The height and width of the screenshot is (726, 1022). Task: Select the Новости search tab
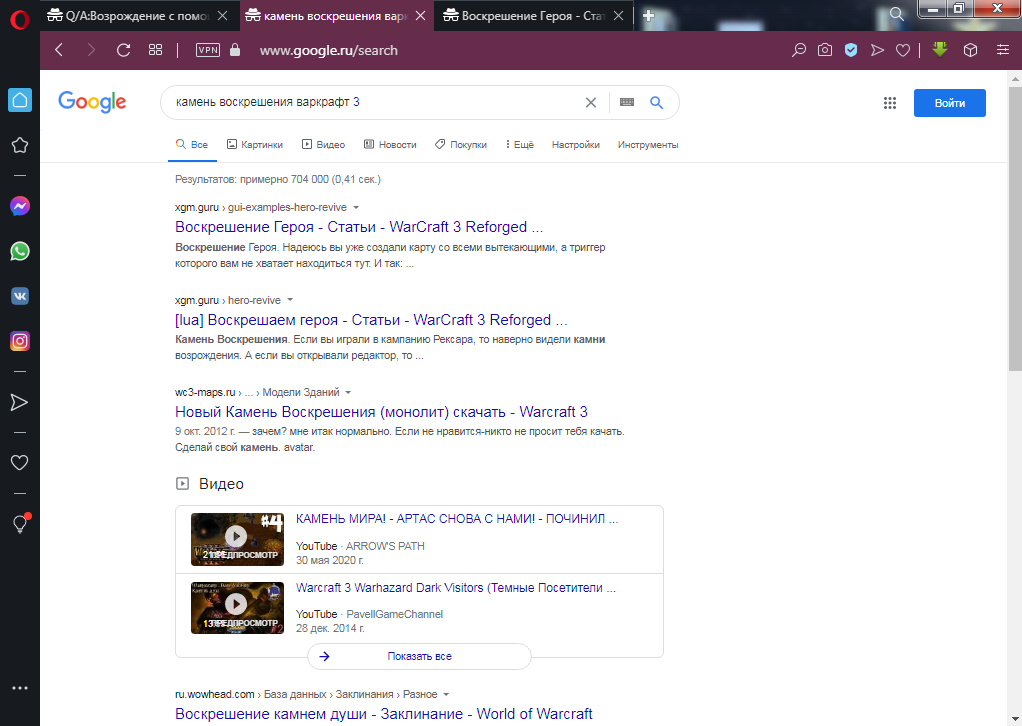(x=390, y=145)
